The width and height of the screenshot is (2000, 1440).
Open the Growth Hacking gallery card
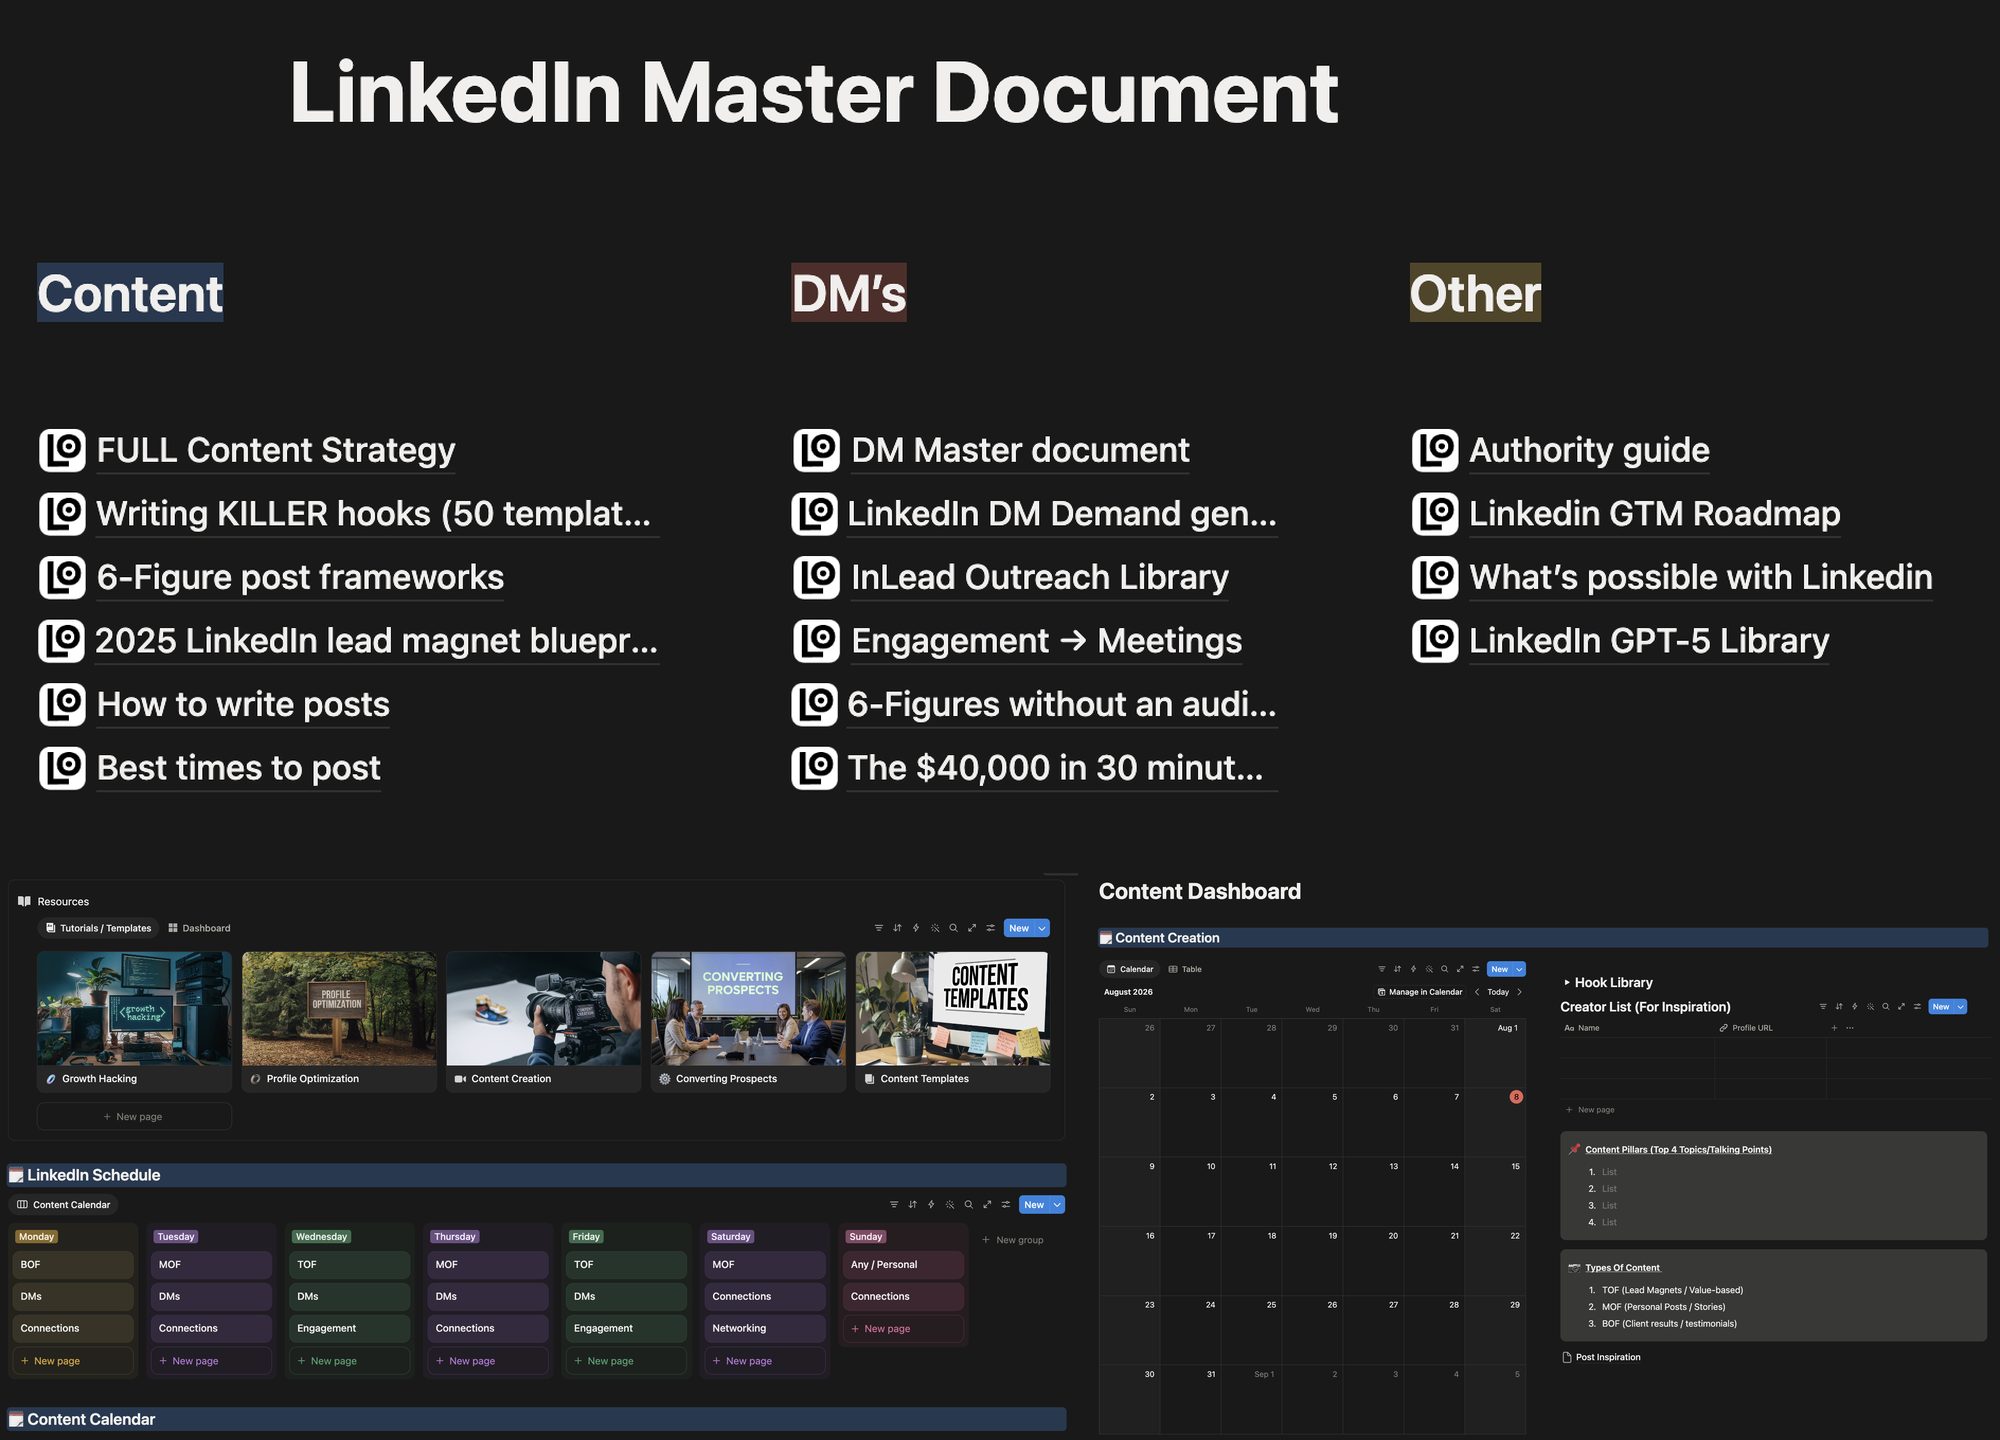(134, 1021)
